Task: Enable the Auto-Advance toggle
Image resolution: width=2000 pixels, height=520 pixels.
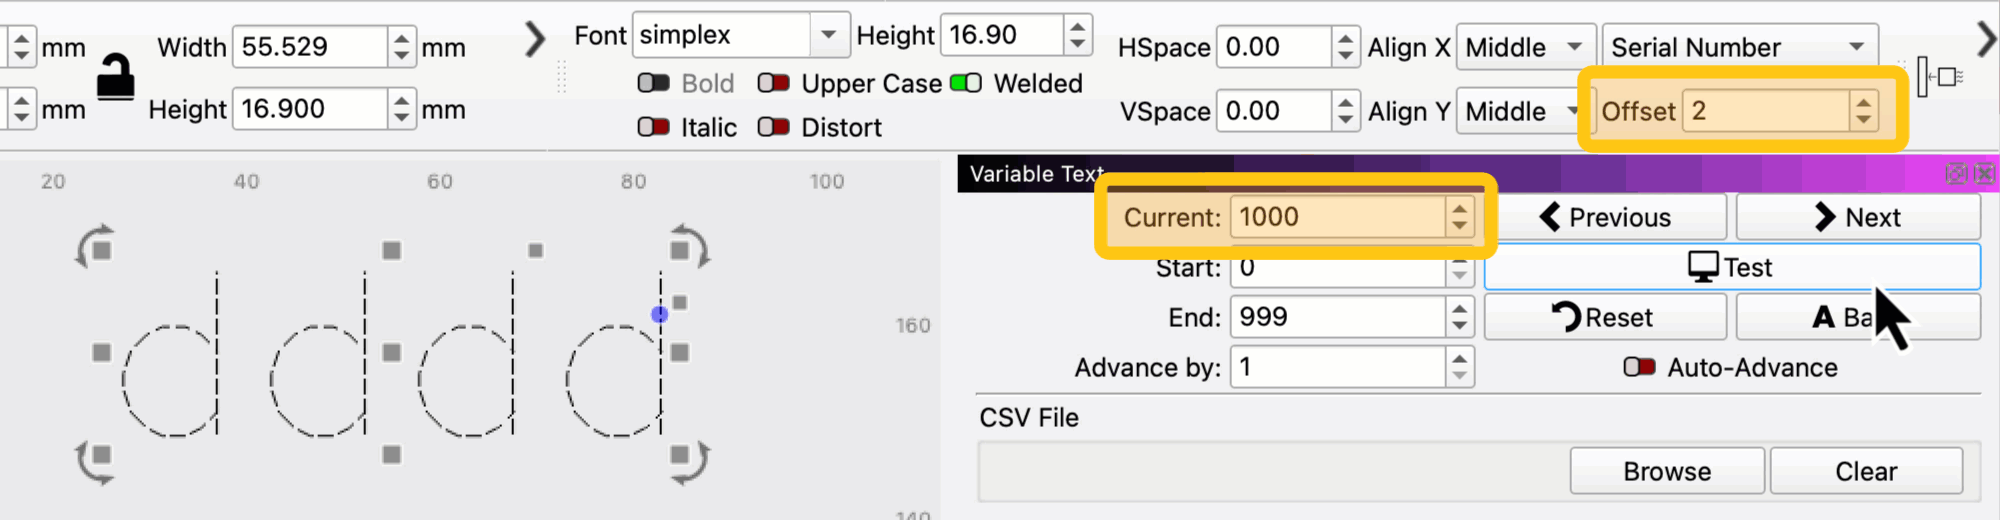Action: point(1639,367)
